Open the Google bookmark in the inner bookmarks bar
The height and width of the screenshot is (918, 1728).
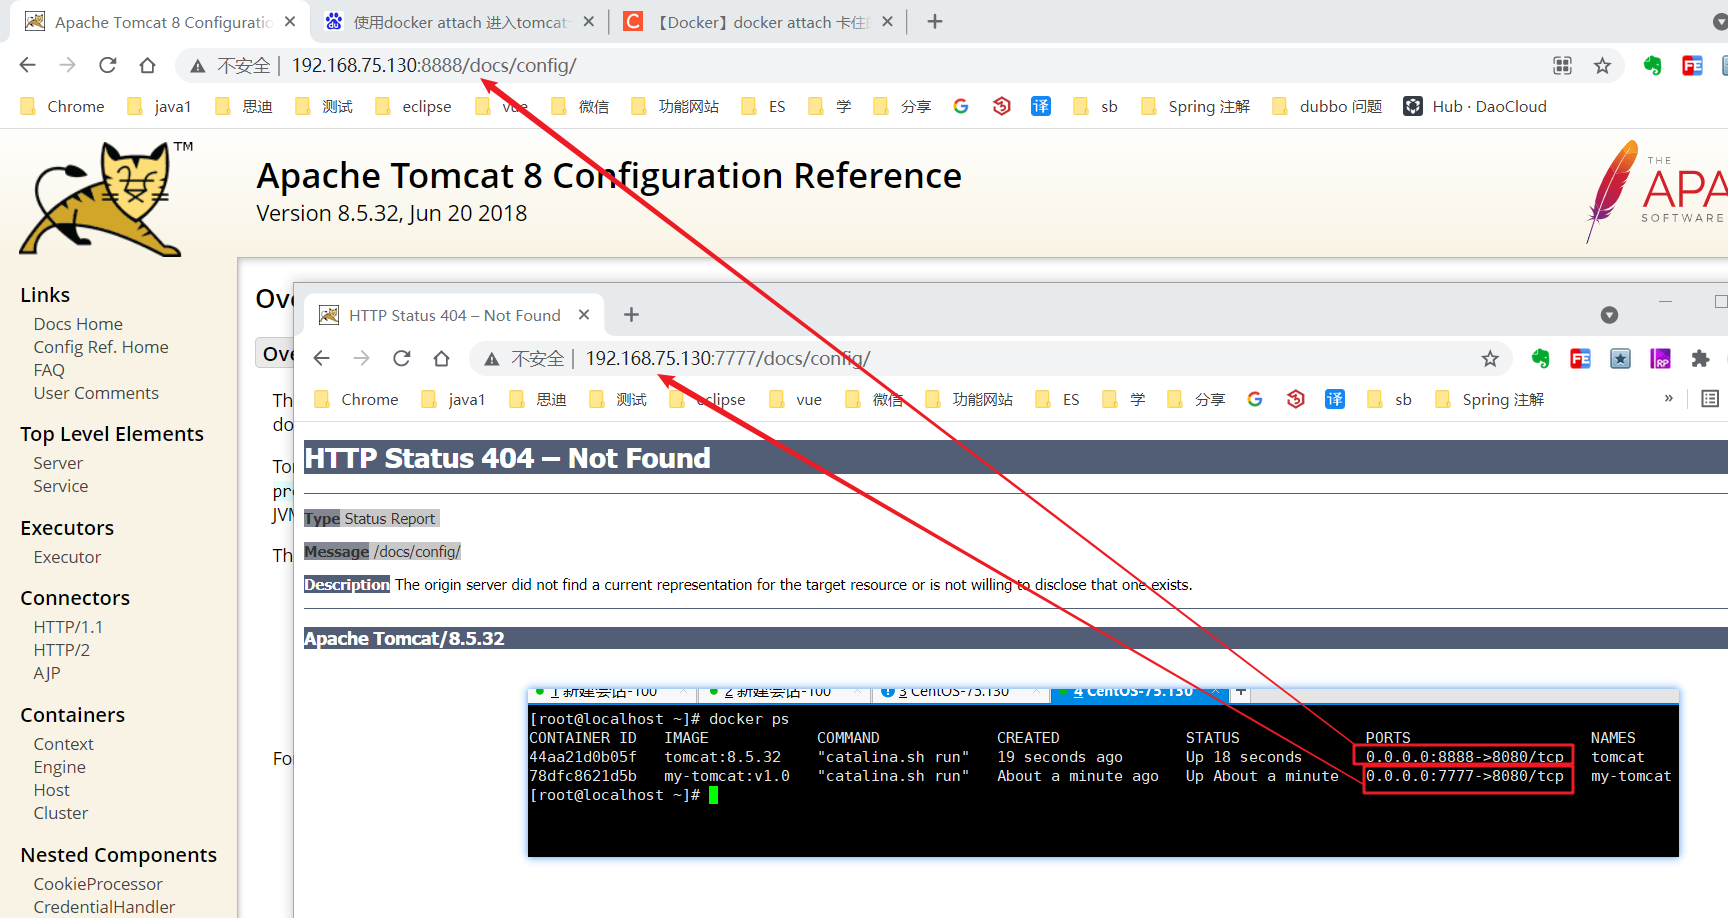coord(1255,399)
